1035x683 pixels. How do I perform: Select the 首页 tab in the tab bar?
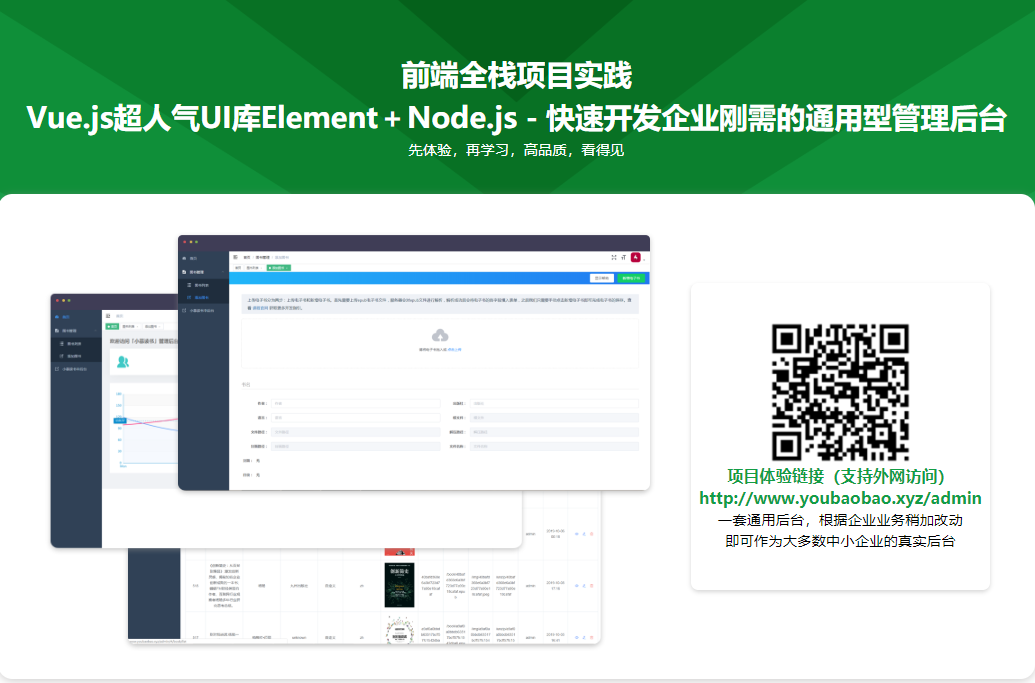point(238,268)
